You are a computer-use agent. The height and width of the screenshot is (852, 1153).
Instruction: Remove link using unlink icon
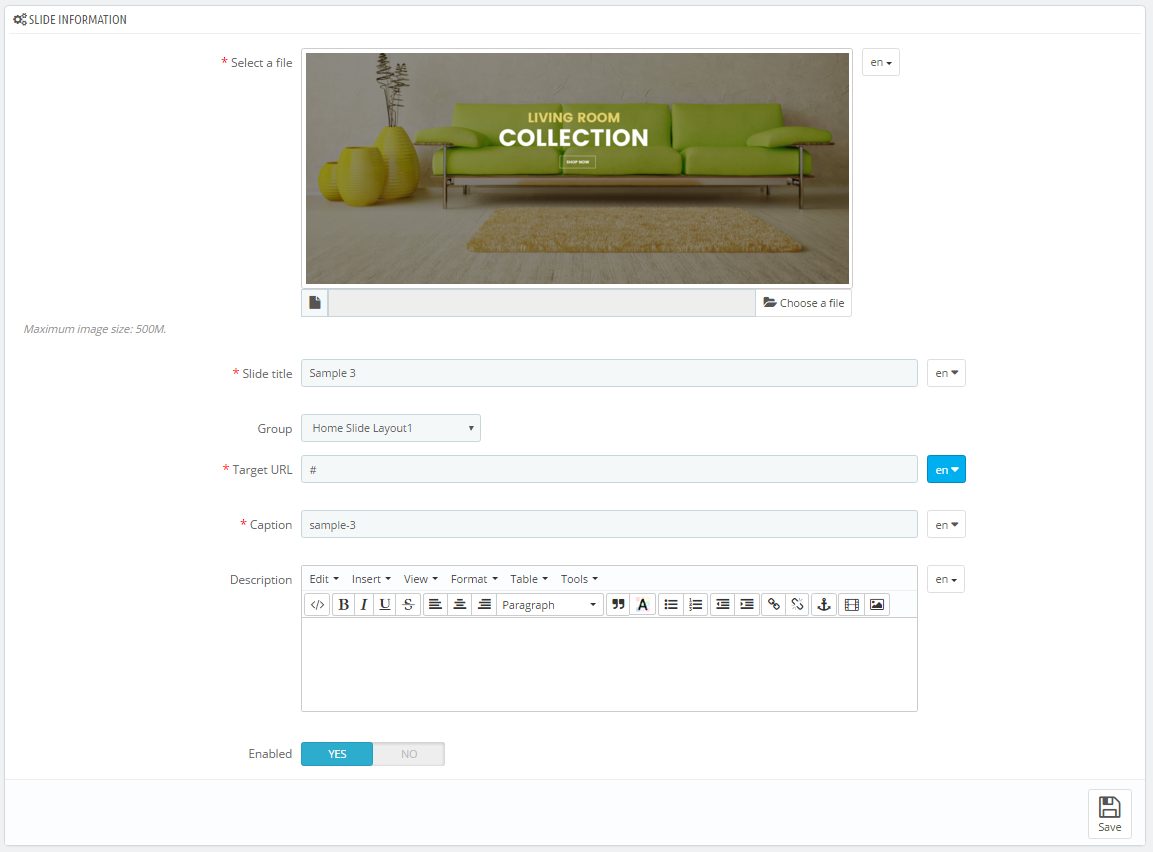pos(797,604)
